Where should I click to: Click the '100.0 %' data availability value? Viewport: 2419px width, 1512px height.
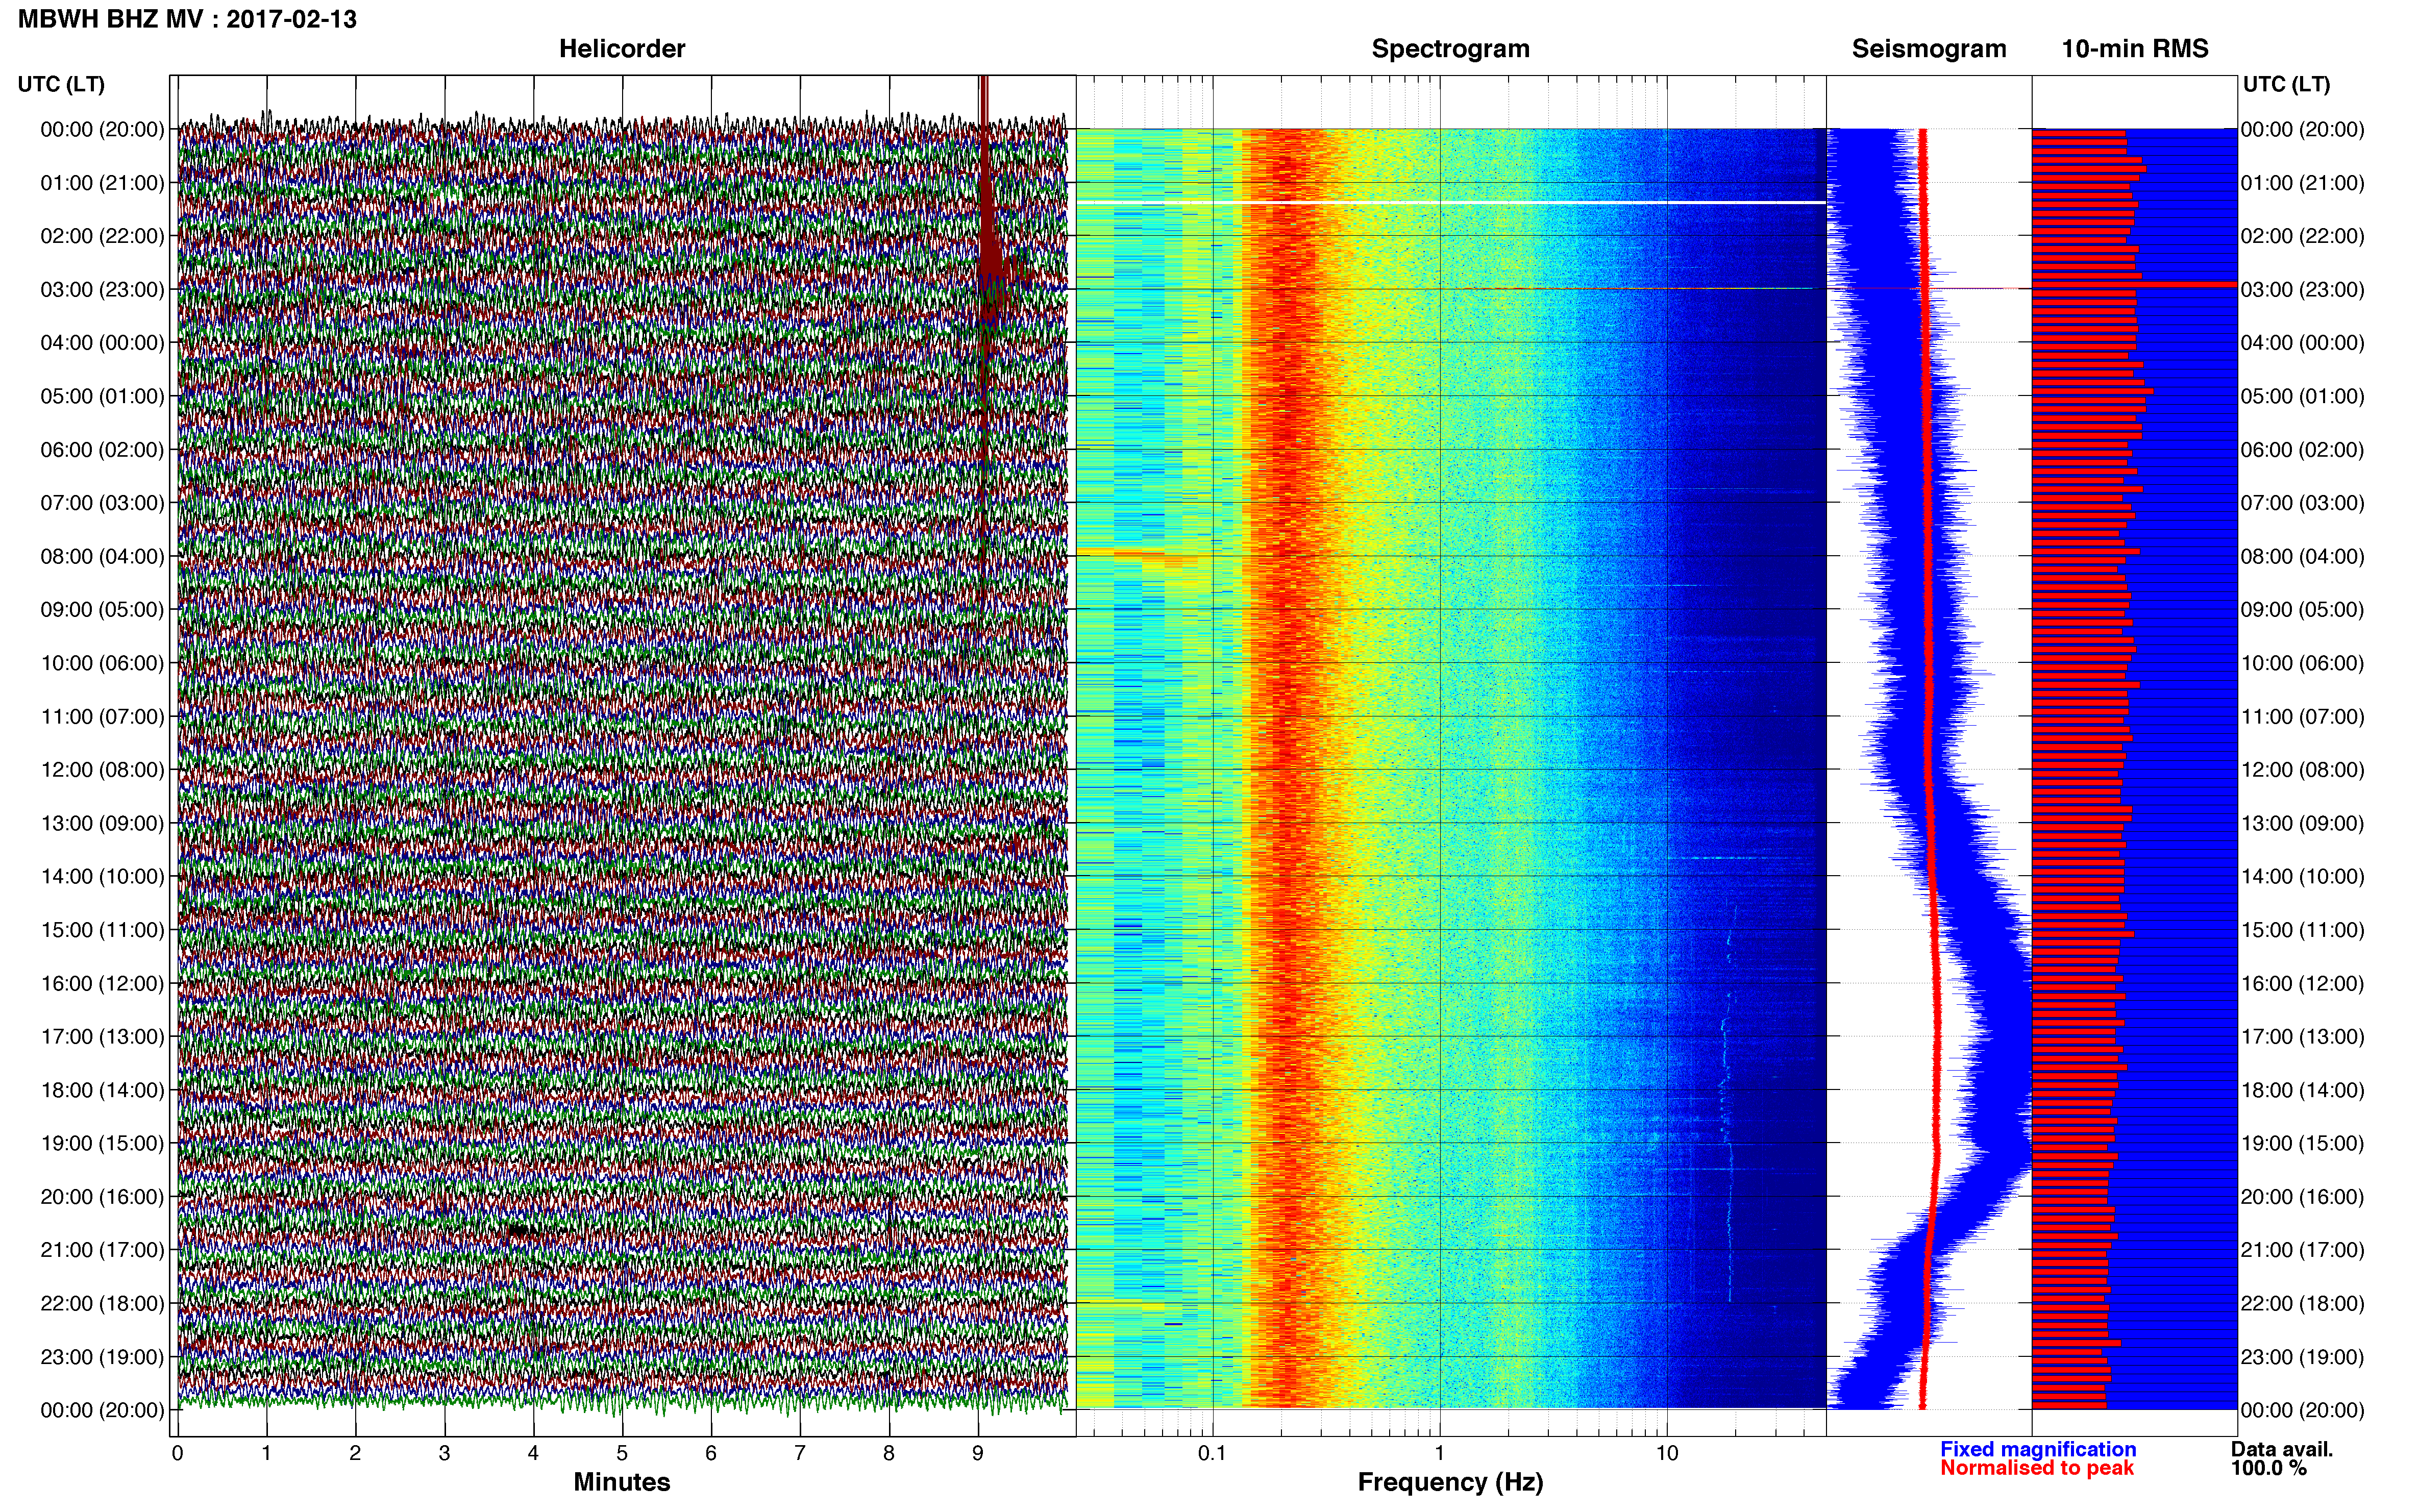(x=2269, y=1469)
